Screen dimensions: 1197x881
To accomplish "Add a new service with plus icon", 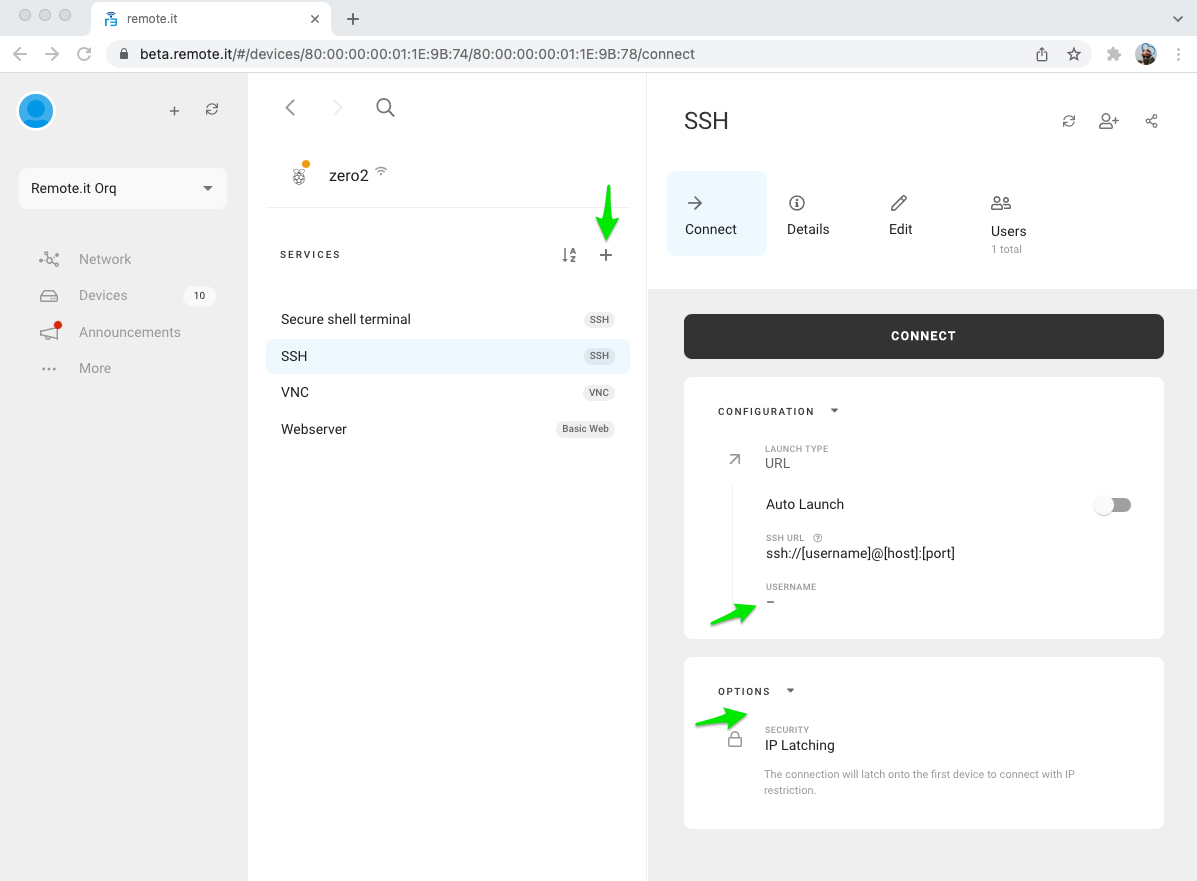I will pyautogui.click(x=605, y=255).
